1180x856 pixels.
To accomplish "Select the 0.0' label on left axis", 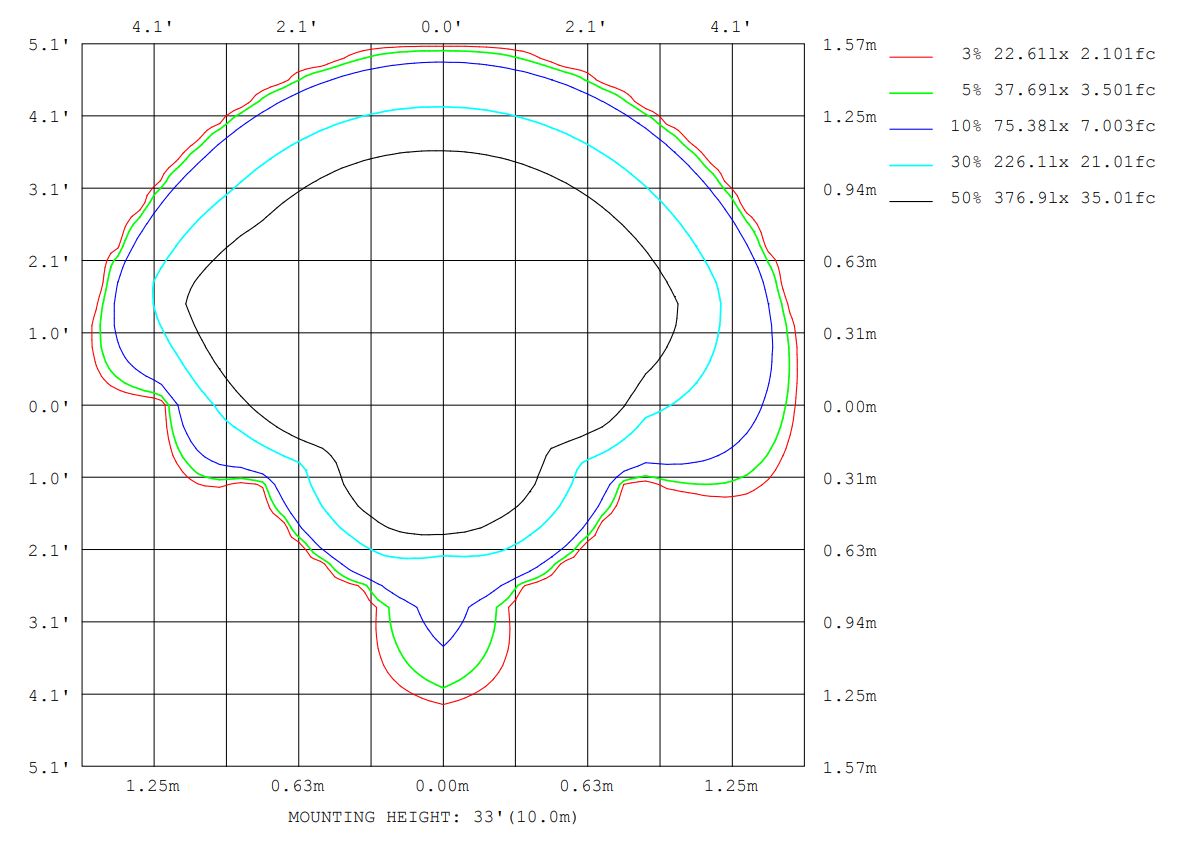I will pyautogui.click(x=51, y=406).
